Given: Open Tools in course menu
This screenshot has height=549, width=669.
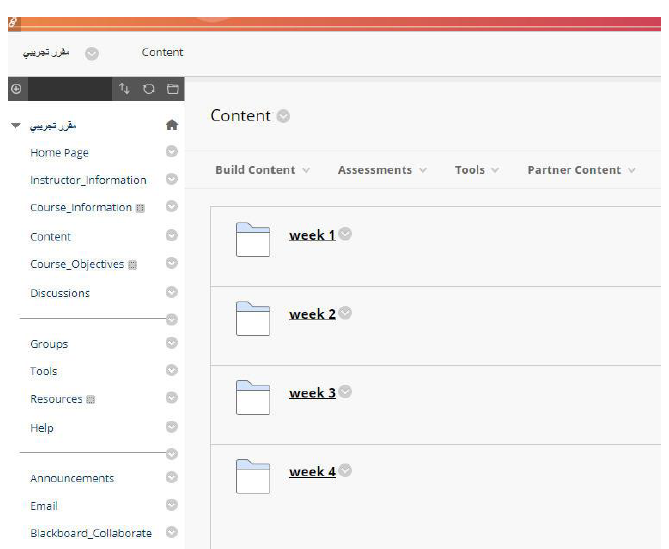Looking at the screenshot, I should 44,371.
